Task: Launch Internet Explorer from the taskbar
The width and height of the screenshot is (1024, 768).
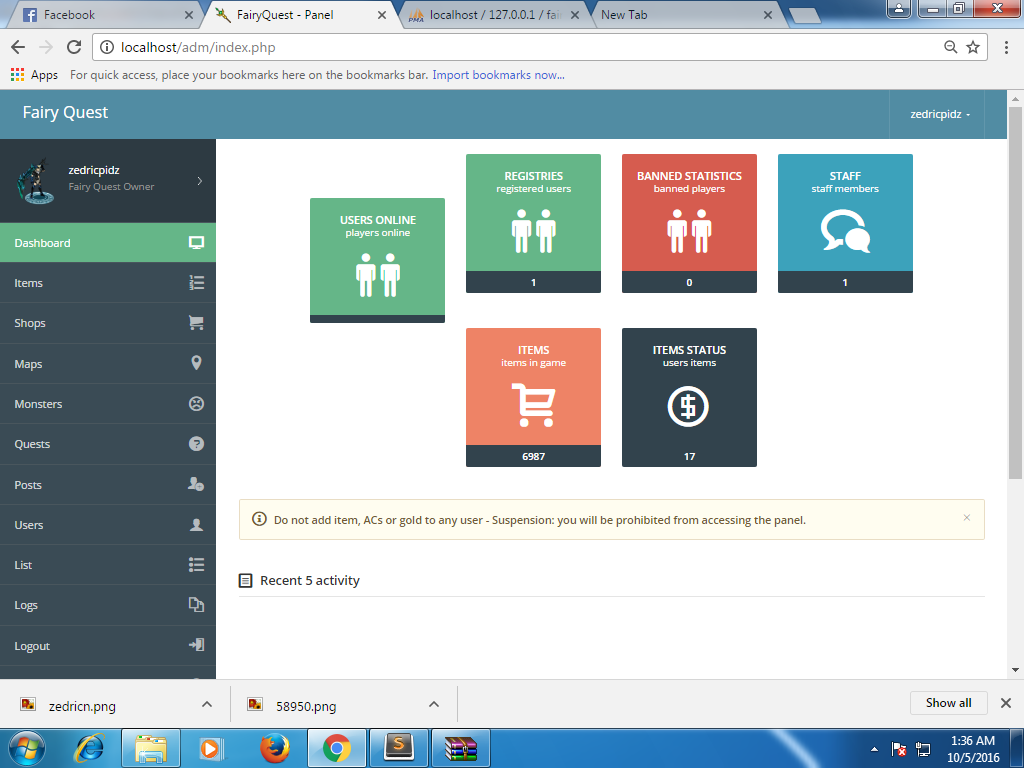Action: (x=88, y=749)
